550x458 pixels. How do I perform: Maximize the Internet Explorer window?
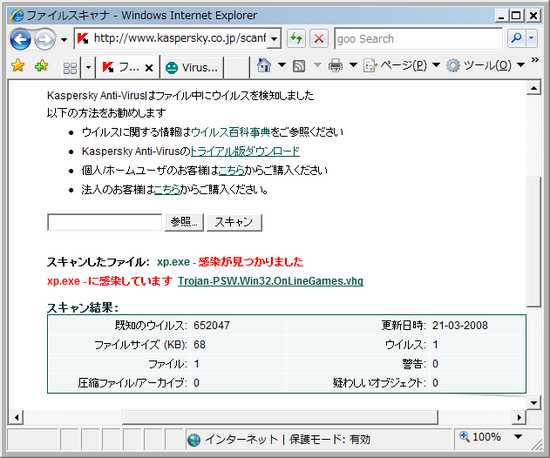click(516, 16)
